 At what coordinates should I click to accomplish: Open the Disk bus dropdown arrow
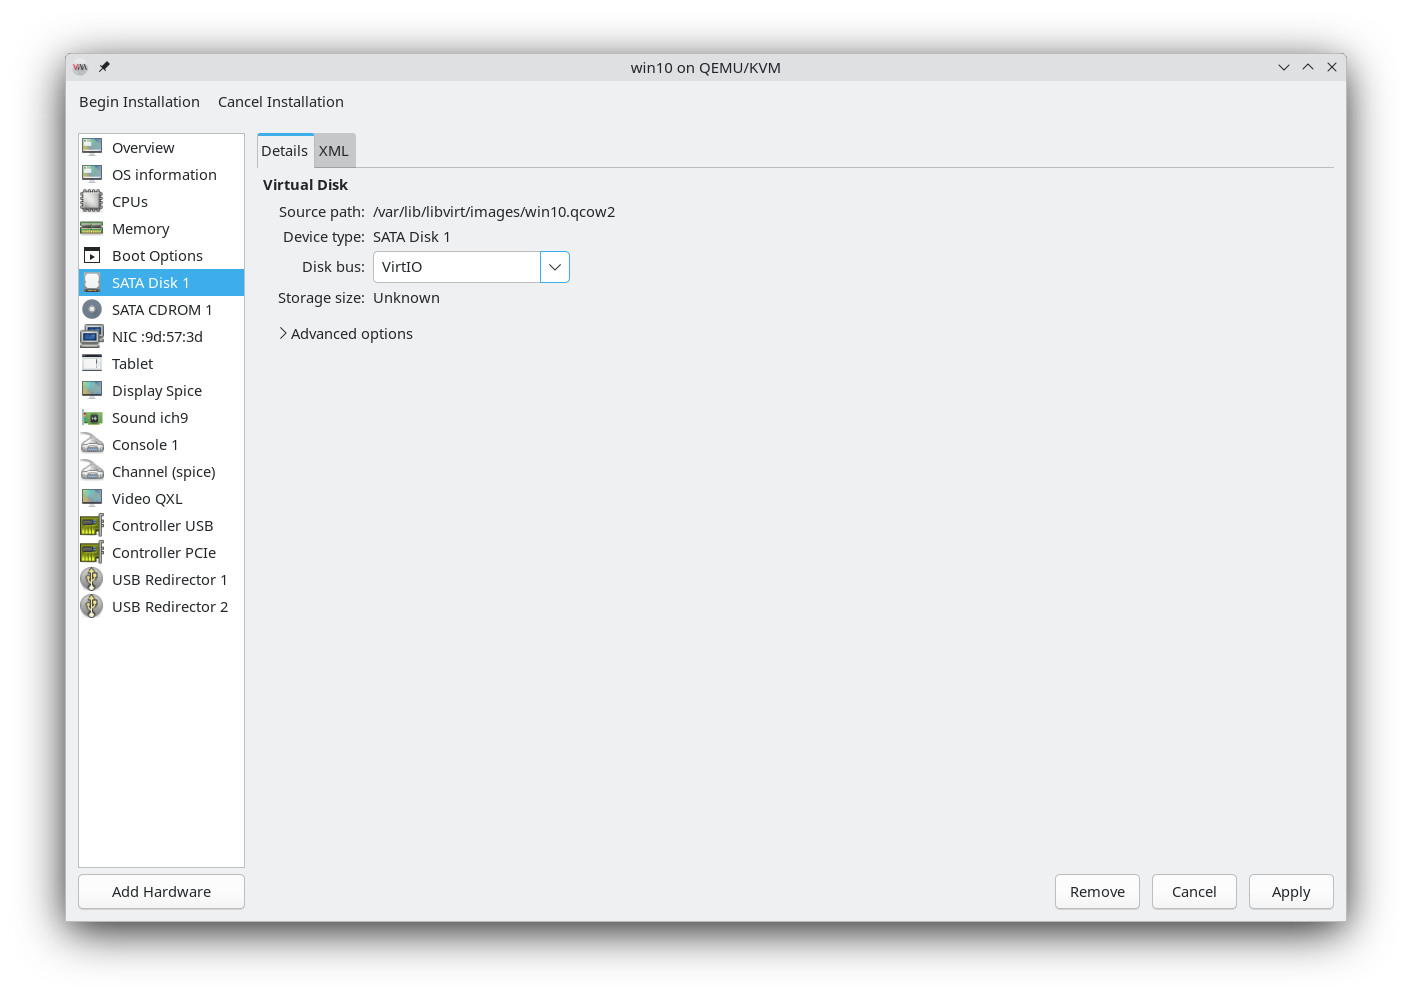pos(555,267)
